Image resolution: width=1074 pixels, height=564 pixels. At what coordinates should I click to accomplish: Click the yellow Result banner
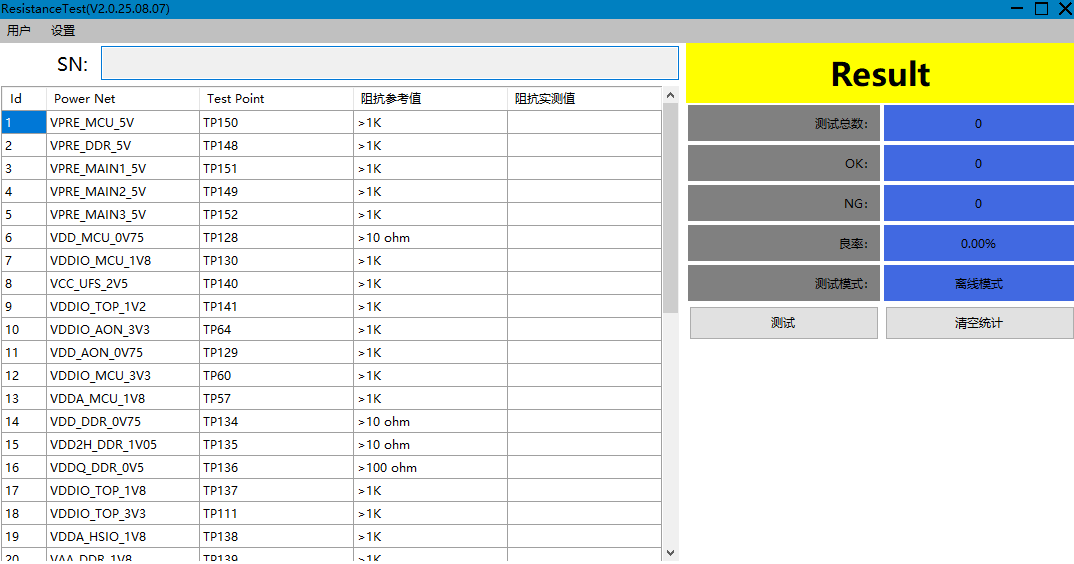coord(880,73)
